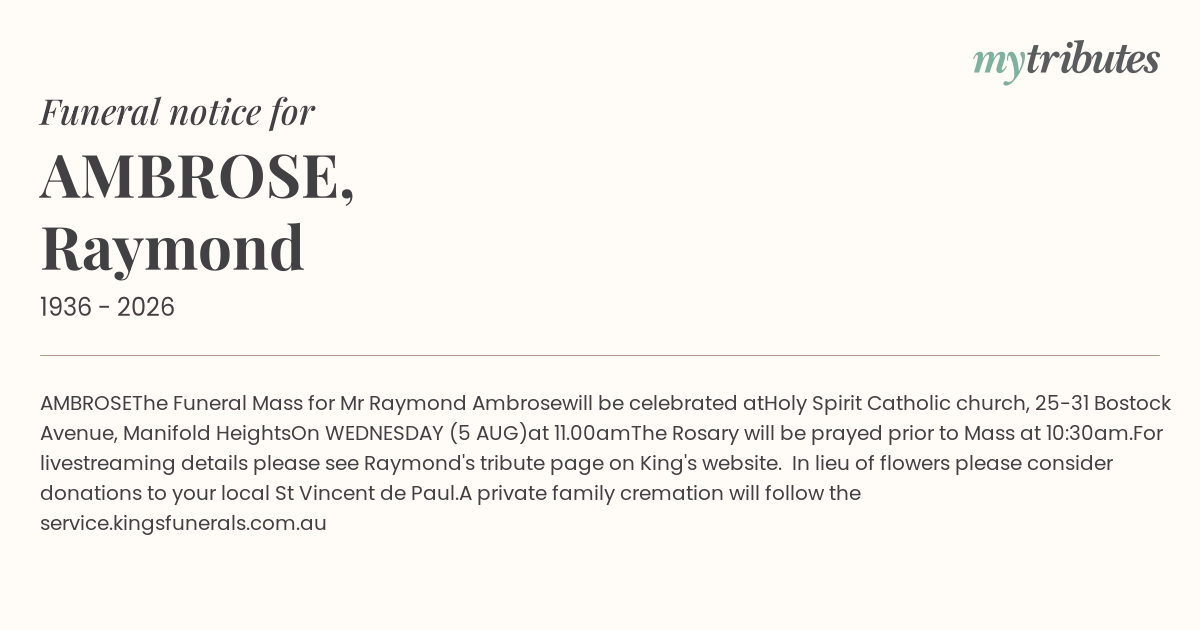
Task: Click the '11.00am' Mass time
Action: tap(590, 433)
